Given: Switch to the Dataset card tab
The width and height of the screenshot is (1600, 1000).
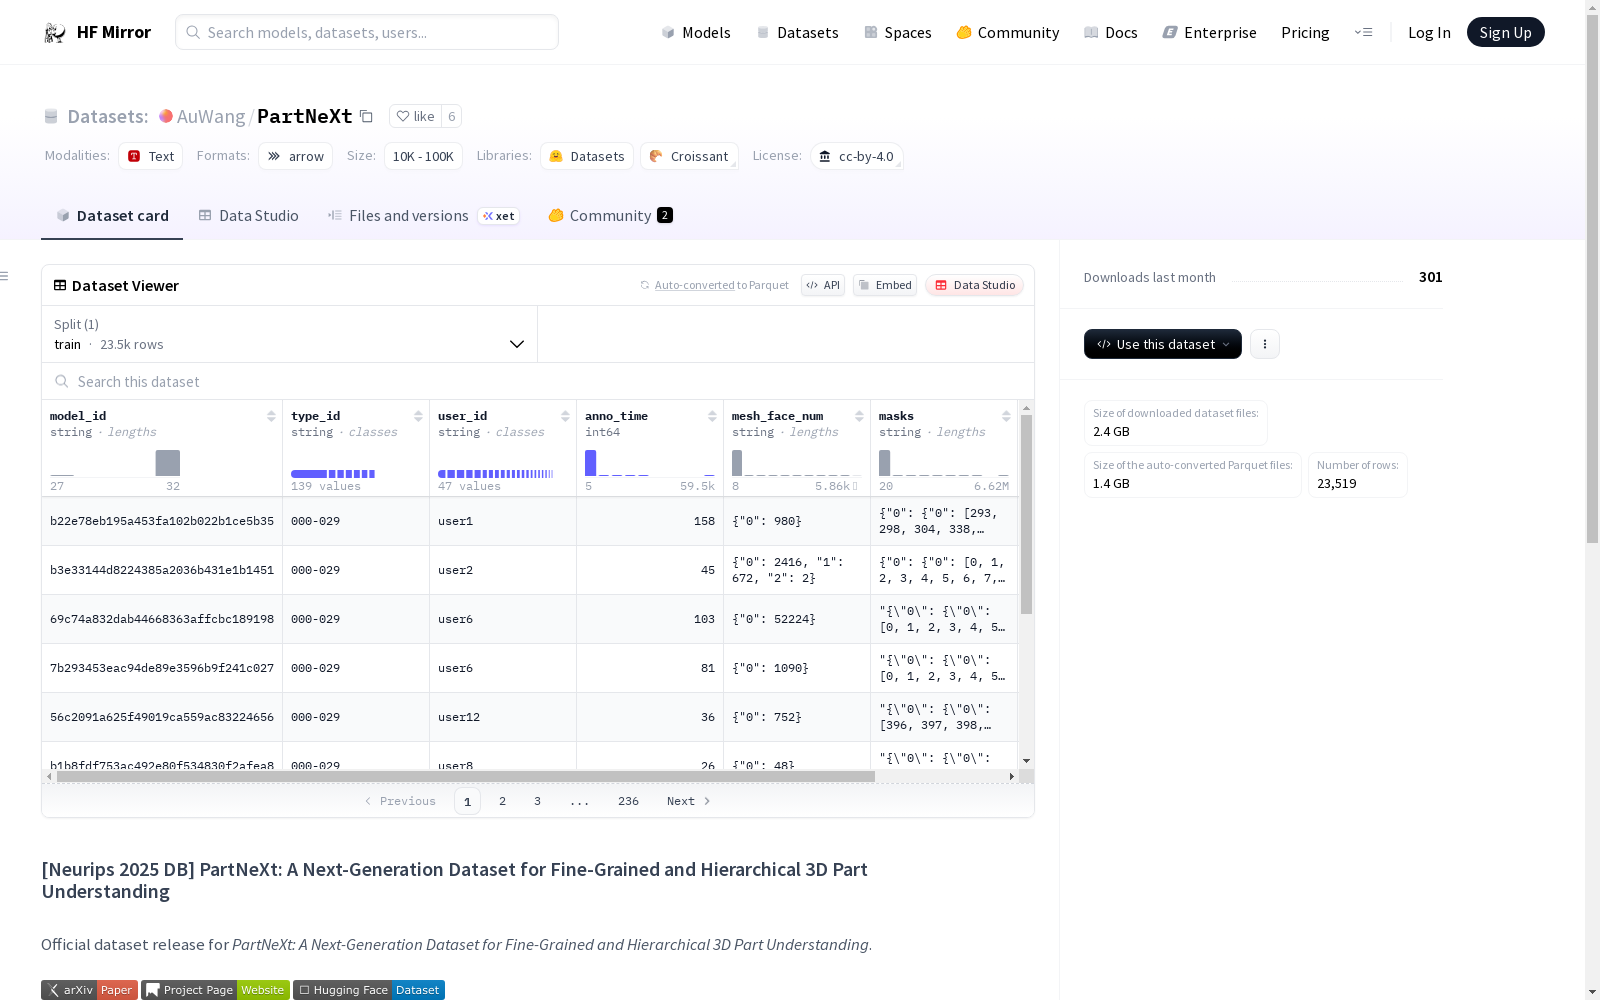Looking at the screenshot, I should 112,216.
